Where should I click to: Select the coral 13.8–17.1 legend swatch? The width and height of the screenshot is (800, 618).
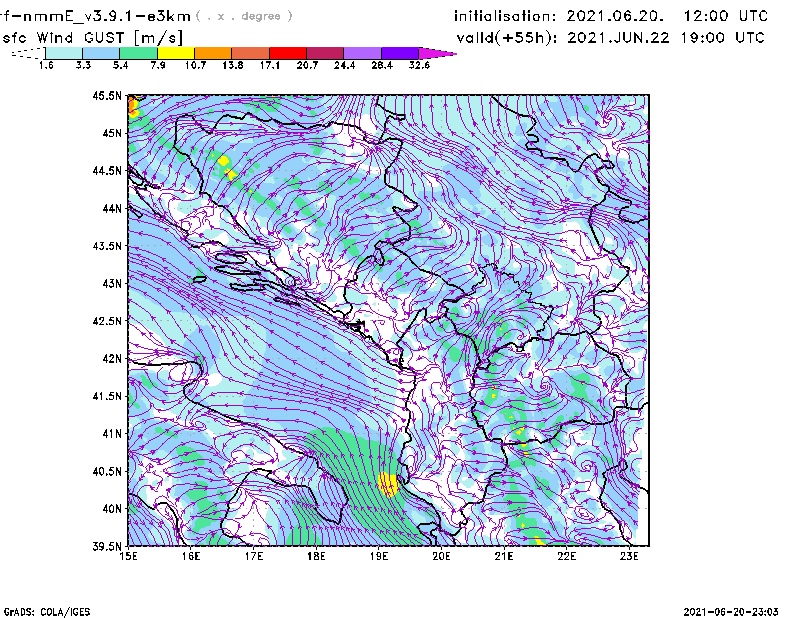coord(251,53)
